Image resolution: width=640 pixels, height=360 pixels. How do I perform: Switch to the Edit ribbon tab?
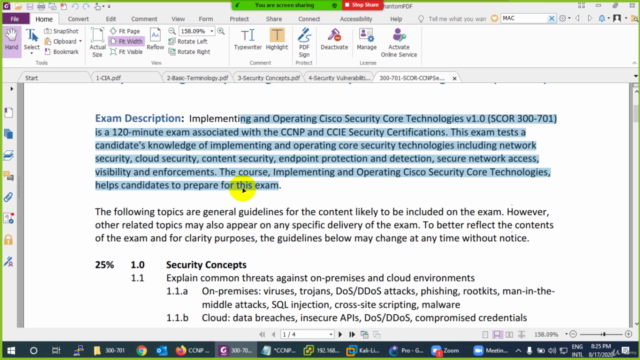[111, 19]
